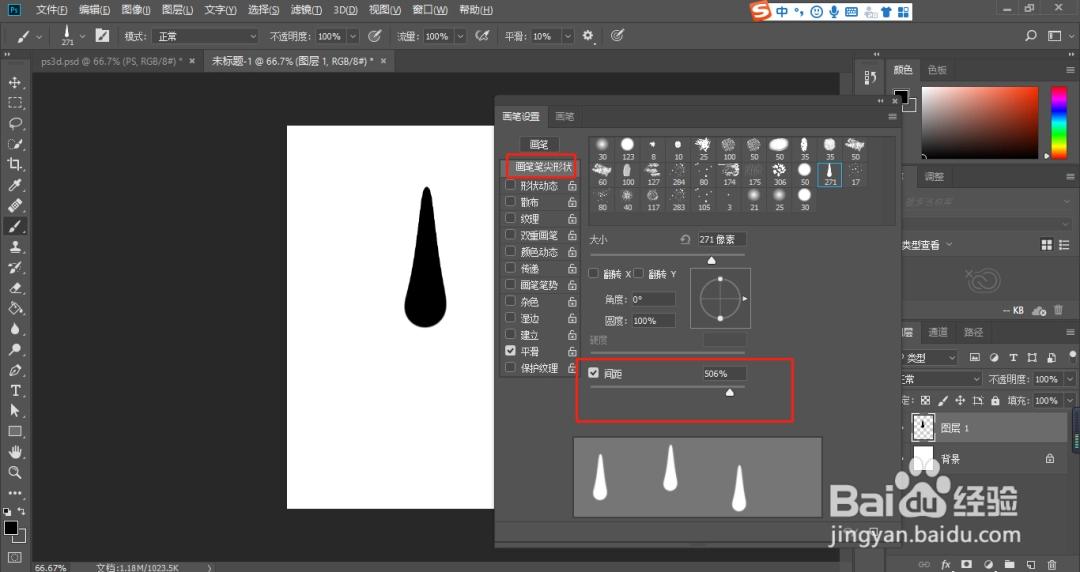Select the Pen tool
The width and height of the screenshot is (1080, 572).
pyautogui.click(x=14, y=370)
